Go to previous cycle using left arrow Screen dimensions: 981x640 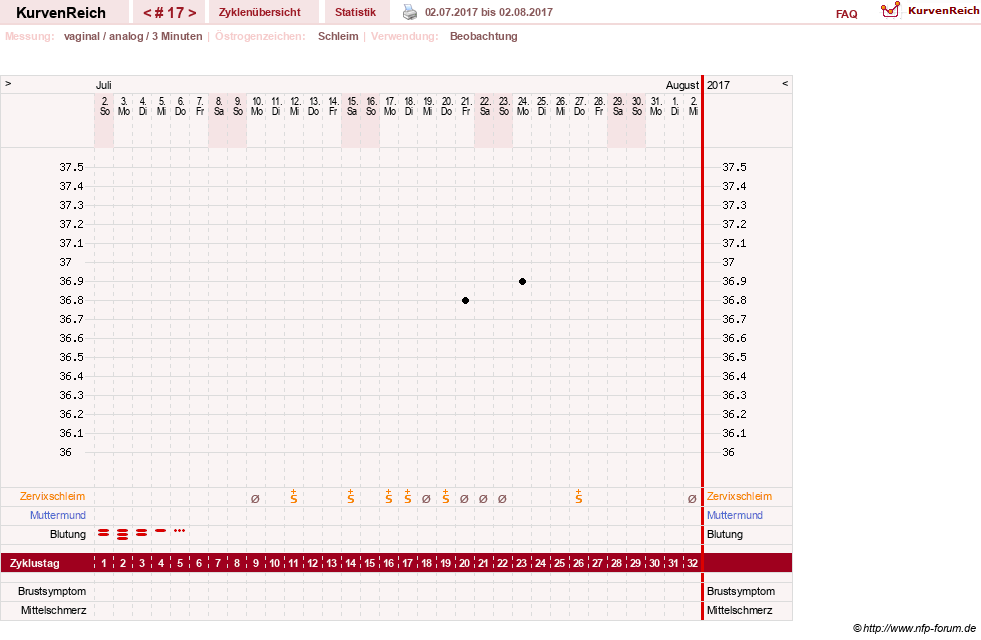tap(147, 13)
